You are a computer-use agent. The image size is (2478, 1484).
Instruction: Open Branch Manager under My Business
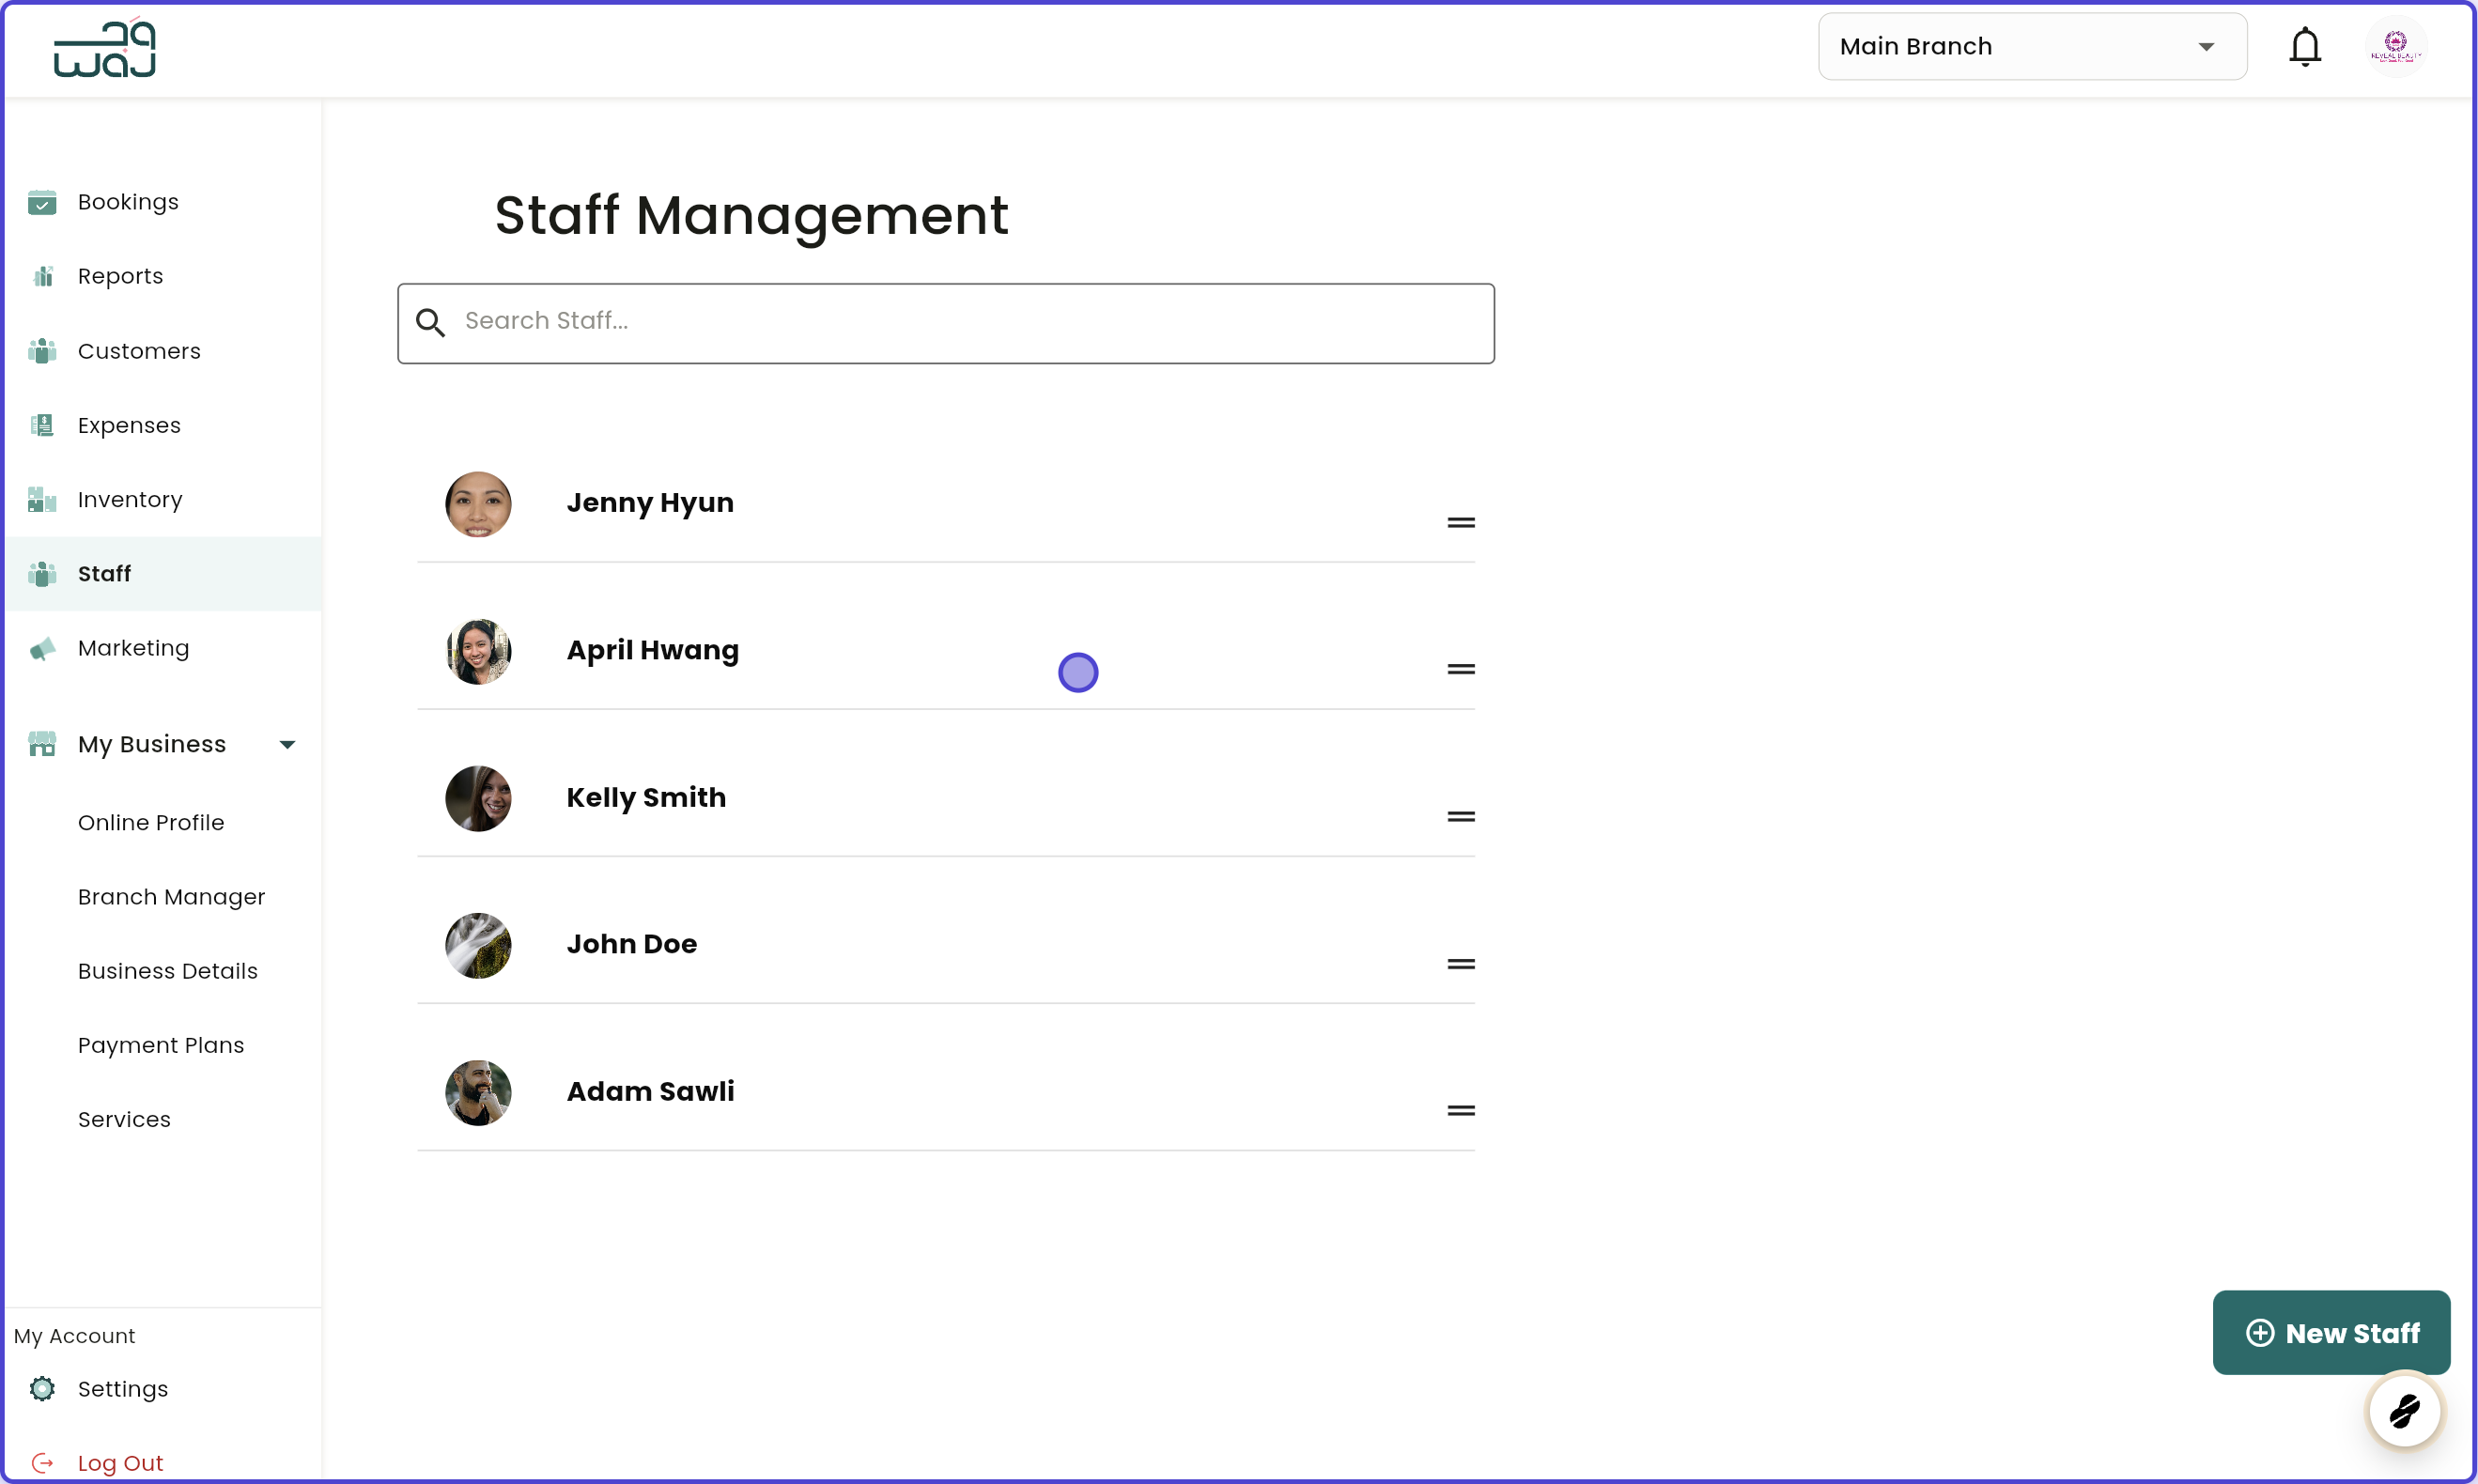[171, 897]
